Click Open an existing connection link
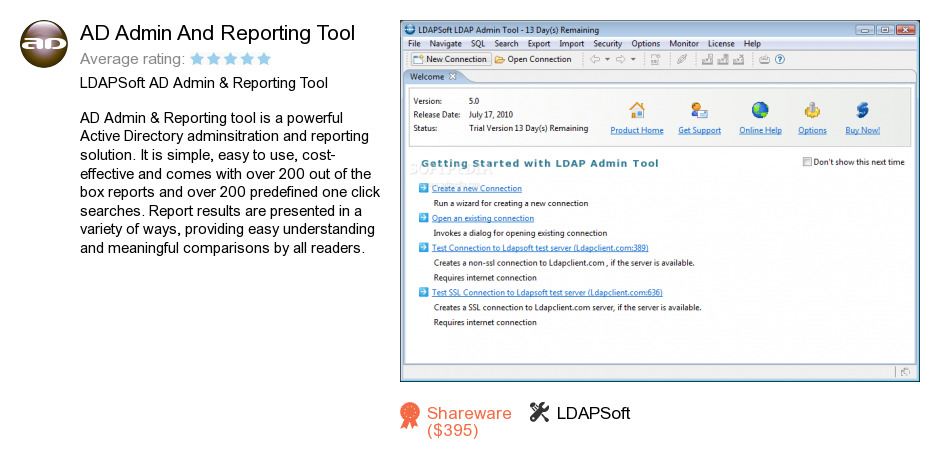 click(483, 218)
